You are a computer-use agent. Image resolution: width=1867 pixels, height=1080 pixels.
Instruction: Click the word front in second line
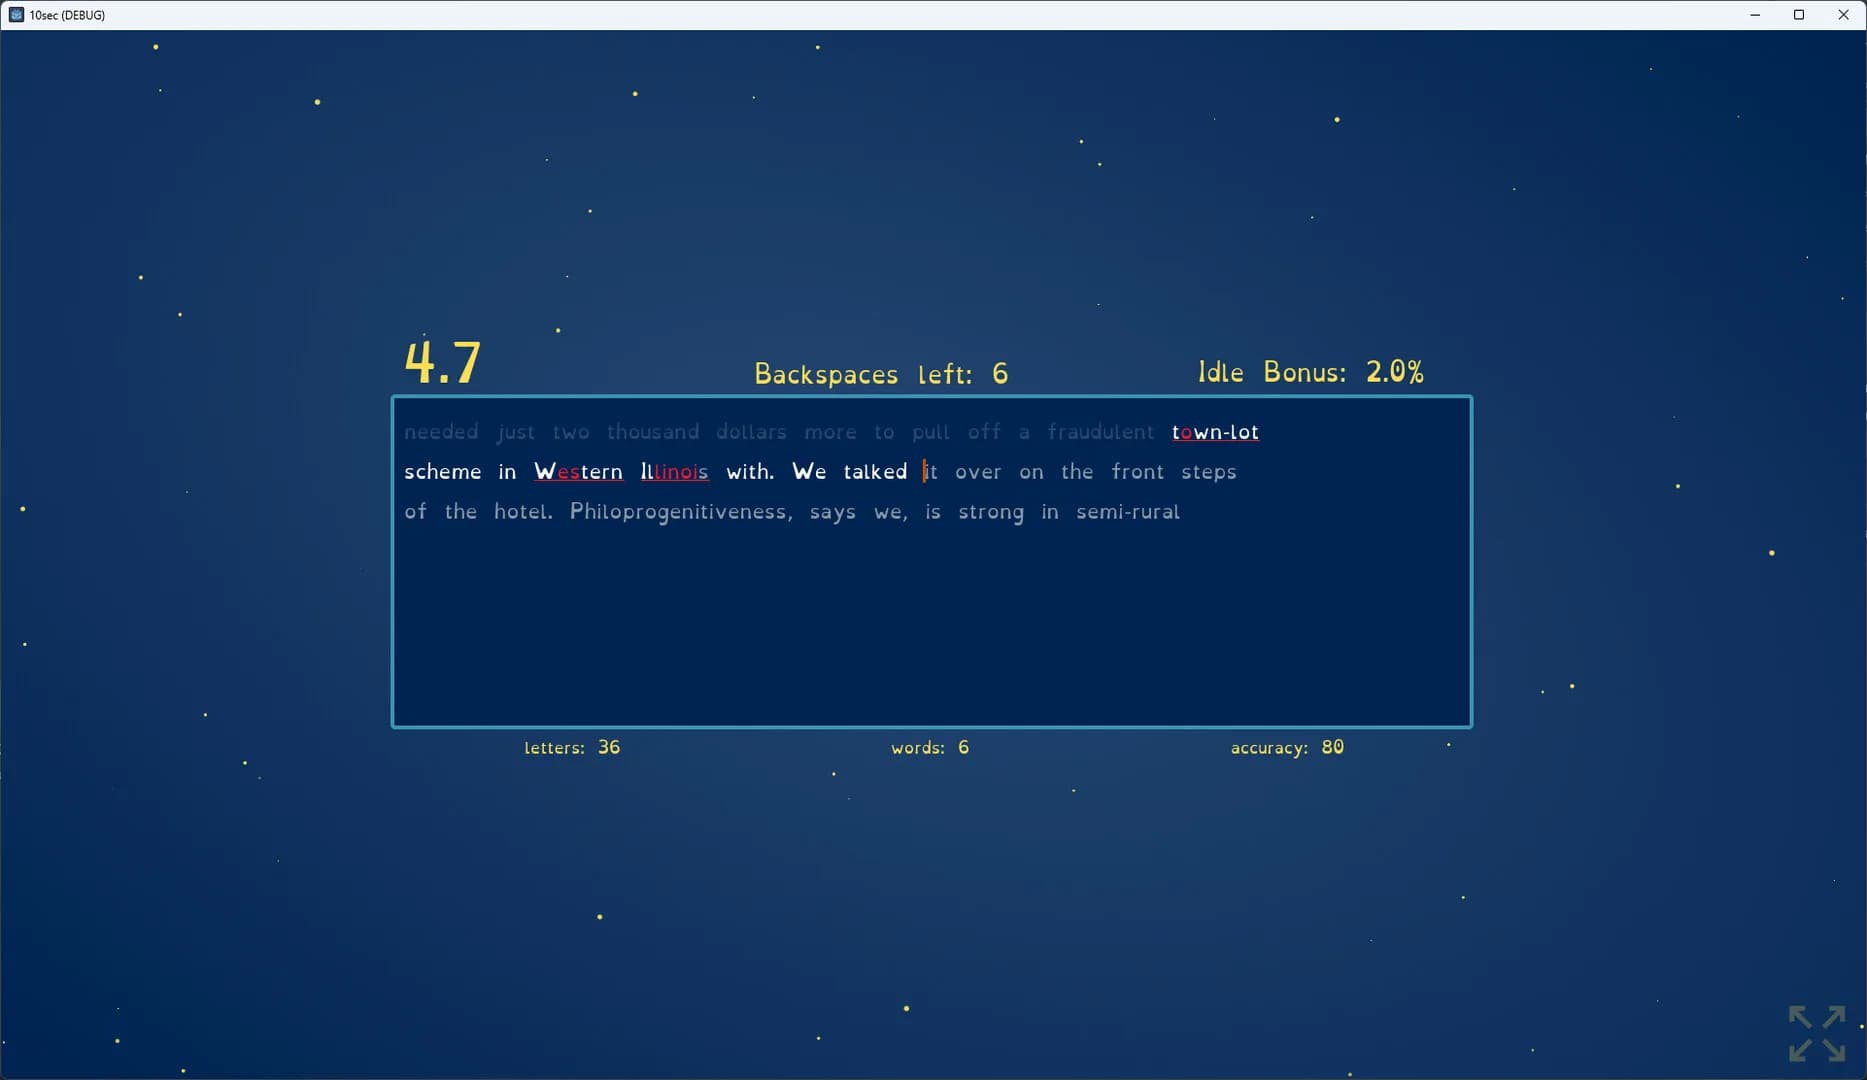click(1138, 472)
